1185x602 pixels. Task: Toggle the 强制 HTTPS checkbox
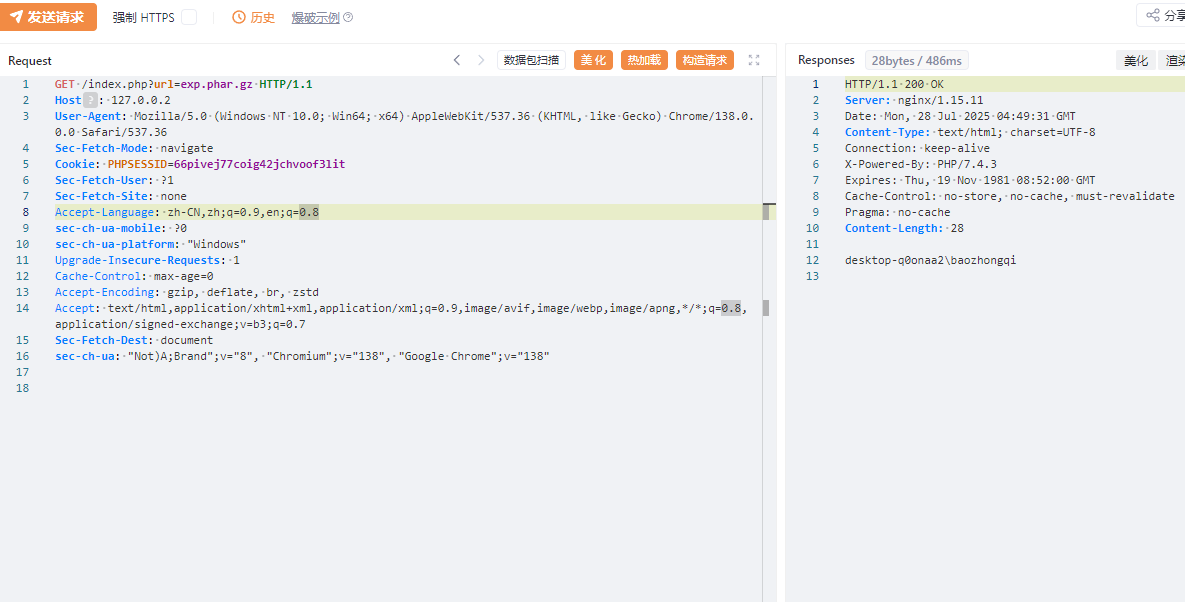coord(189,18)
